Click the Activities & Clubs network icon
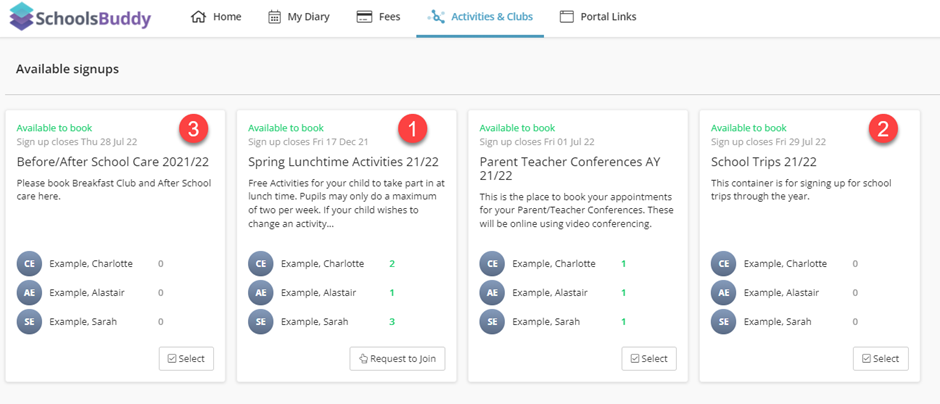Viewport: 940px width, 404px height. (436, 17)
